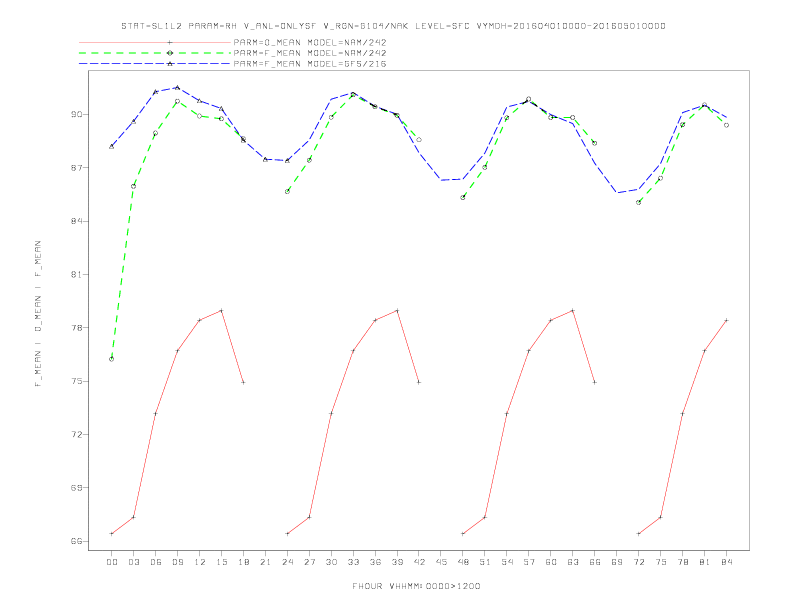The height and width of the screenshot is (612, 792).
Task: Click x-axis tick label 00
Action: click(112, 562)
